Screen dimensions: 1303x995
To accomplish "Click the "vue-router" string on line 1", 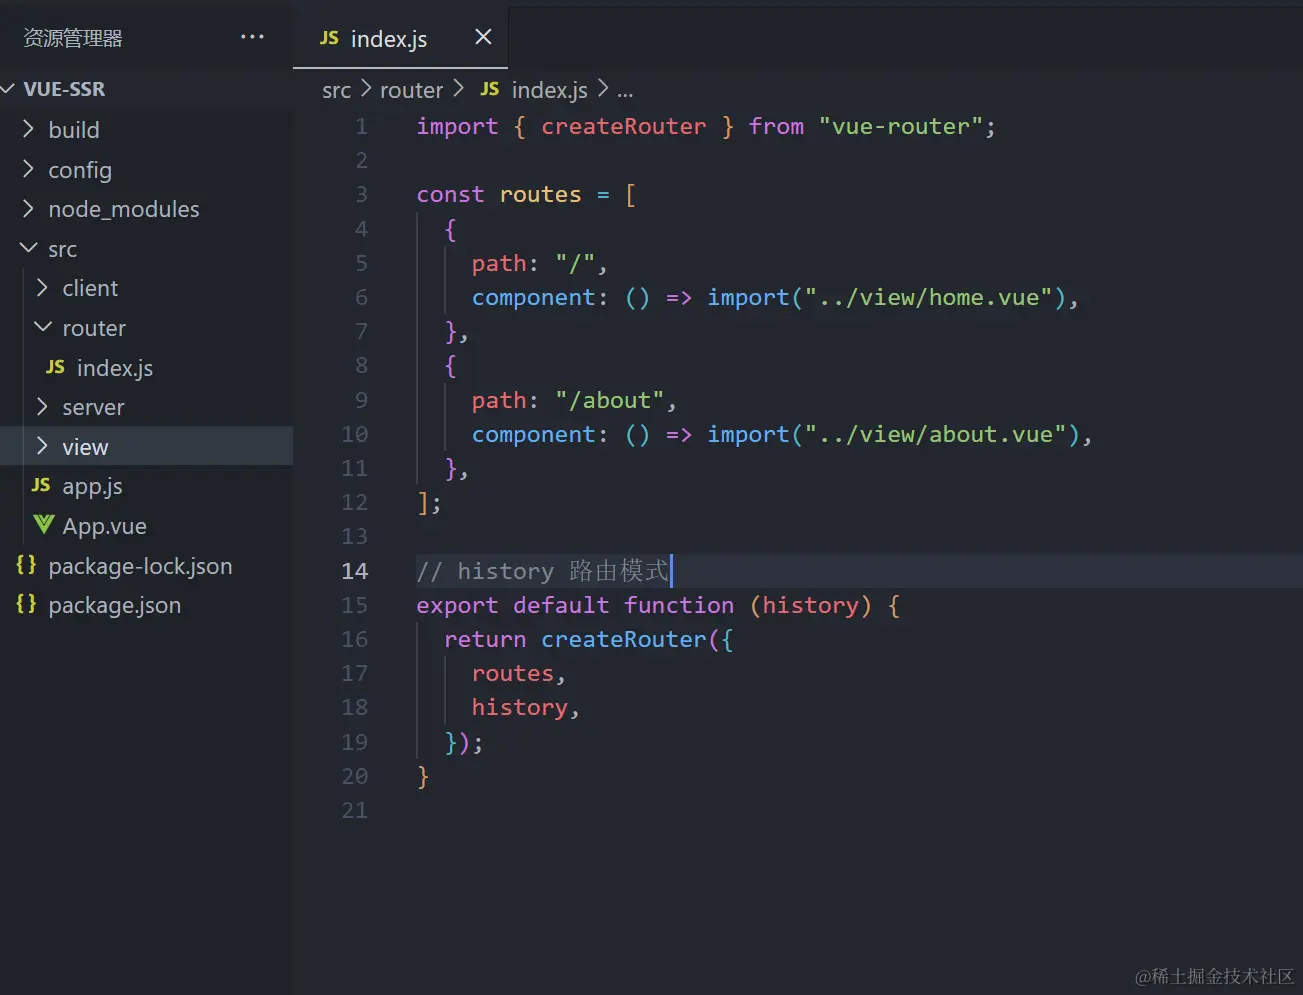I will (900, 127).
